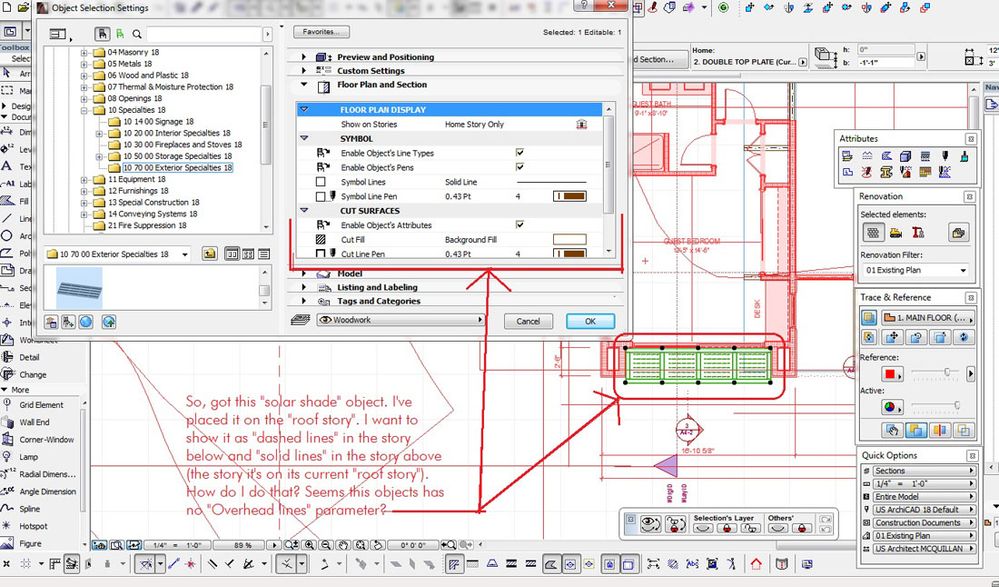Click the Corner-Window tool
999x587 pixels.
coord(46,439)
